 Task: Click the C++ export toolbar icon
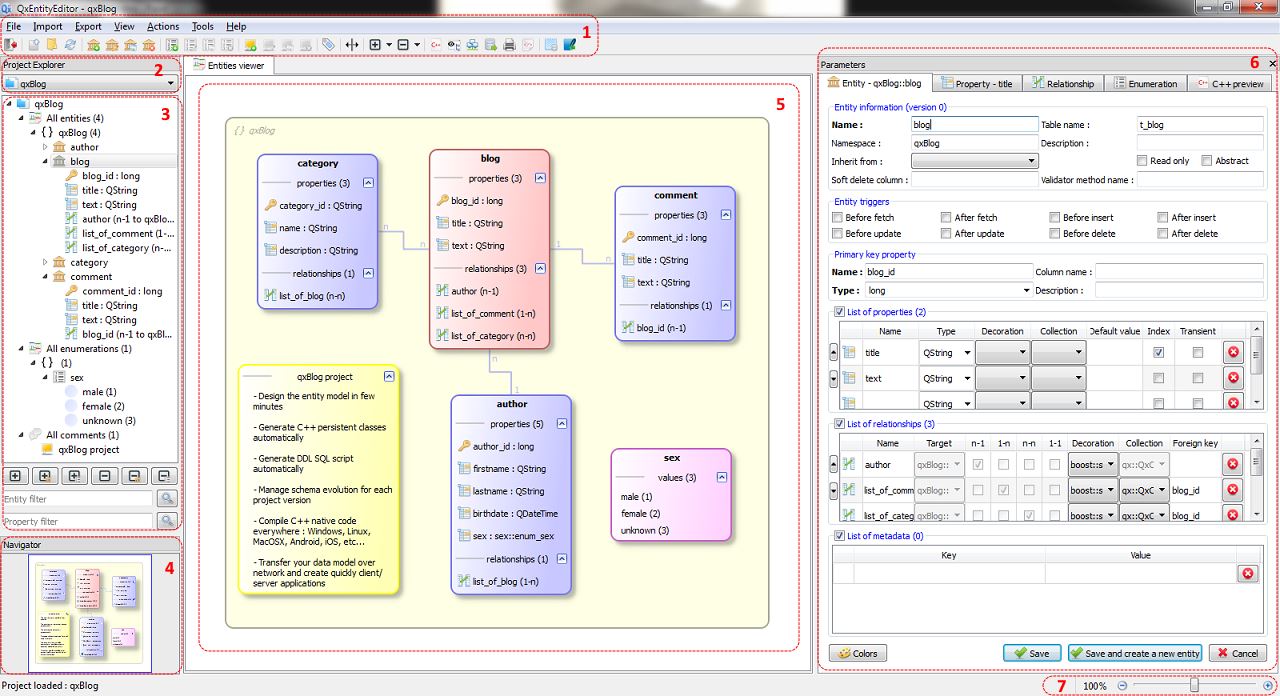tap(435, 45)
